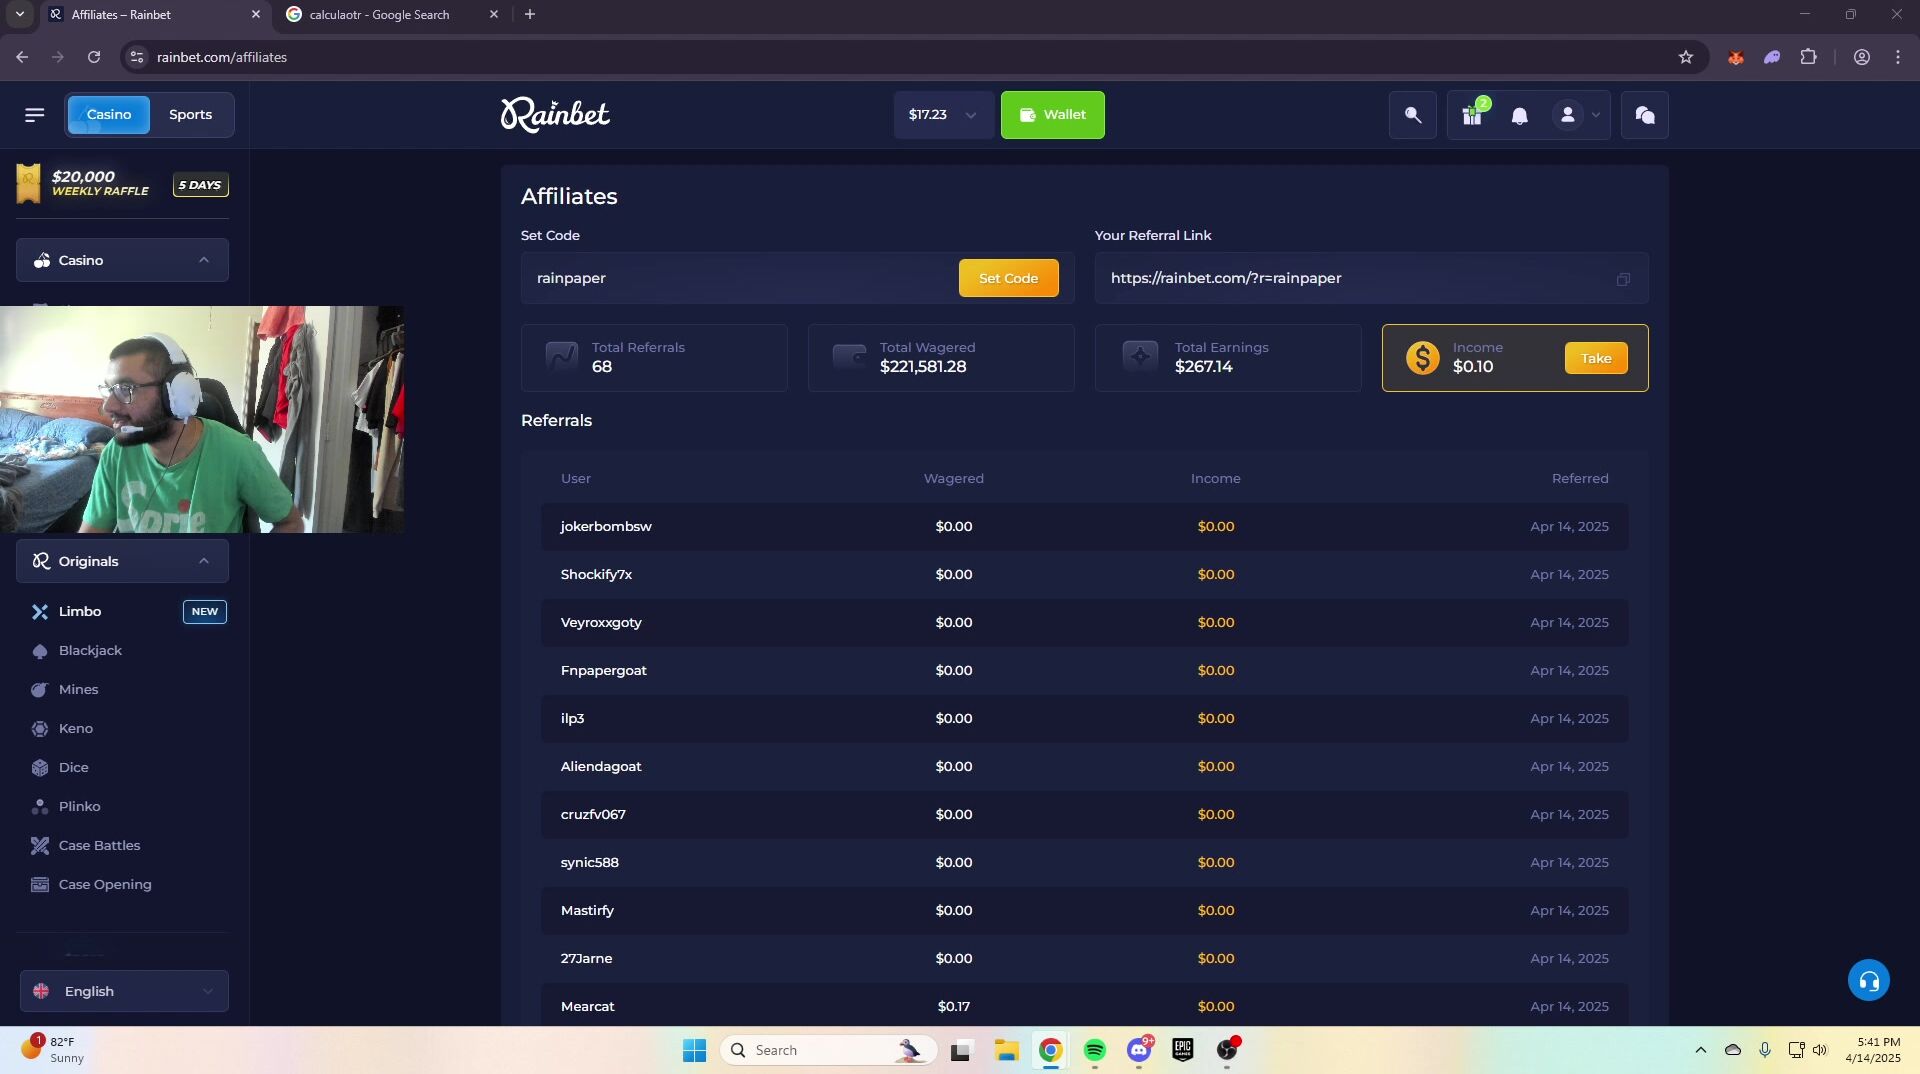Open the clock and date panel
1920x1074 pixels.
coord(1872,1050)
